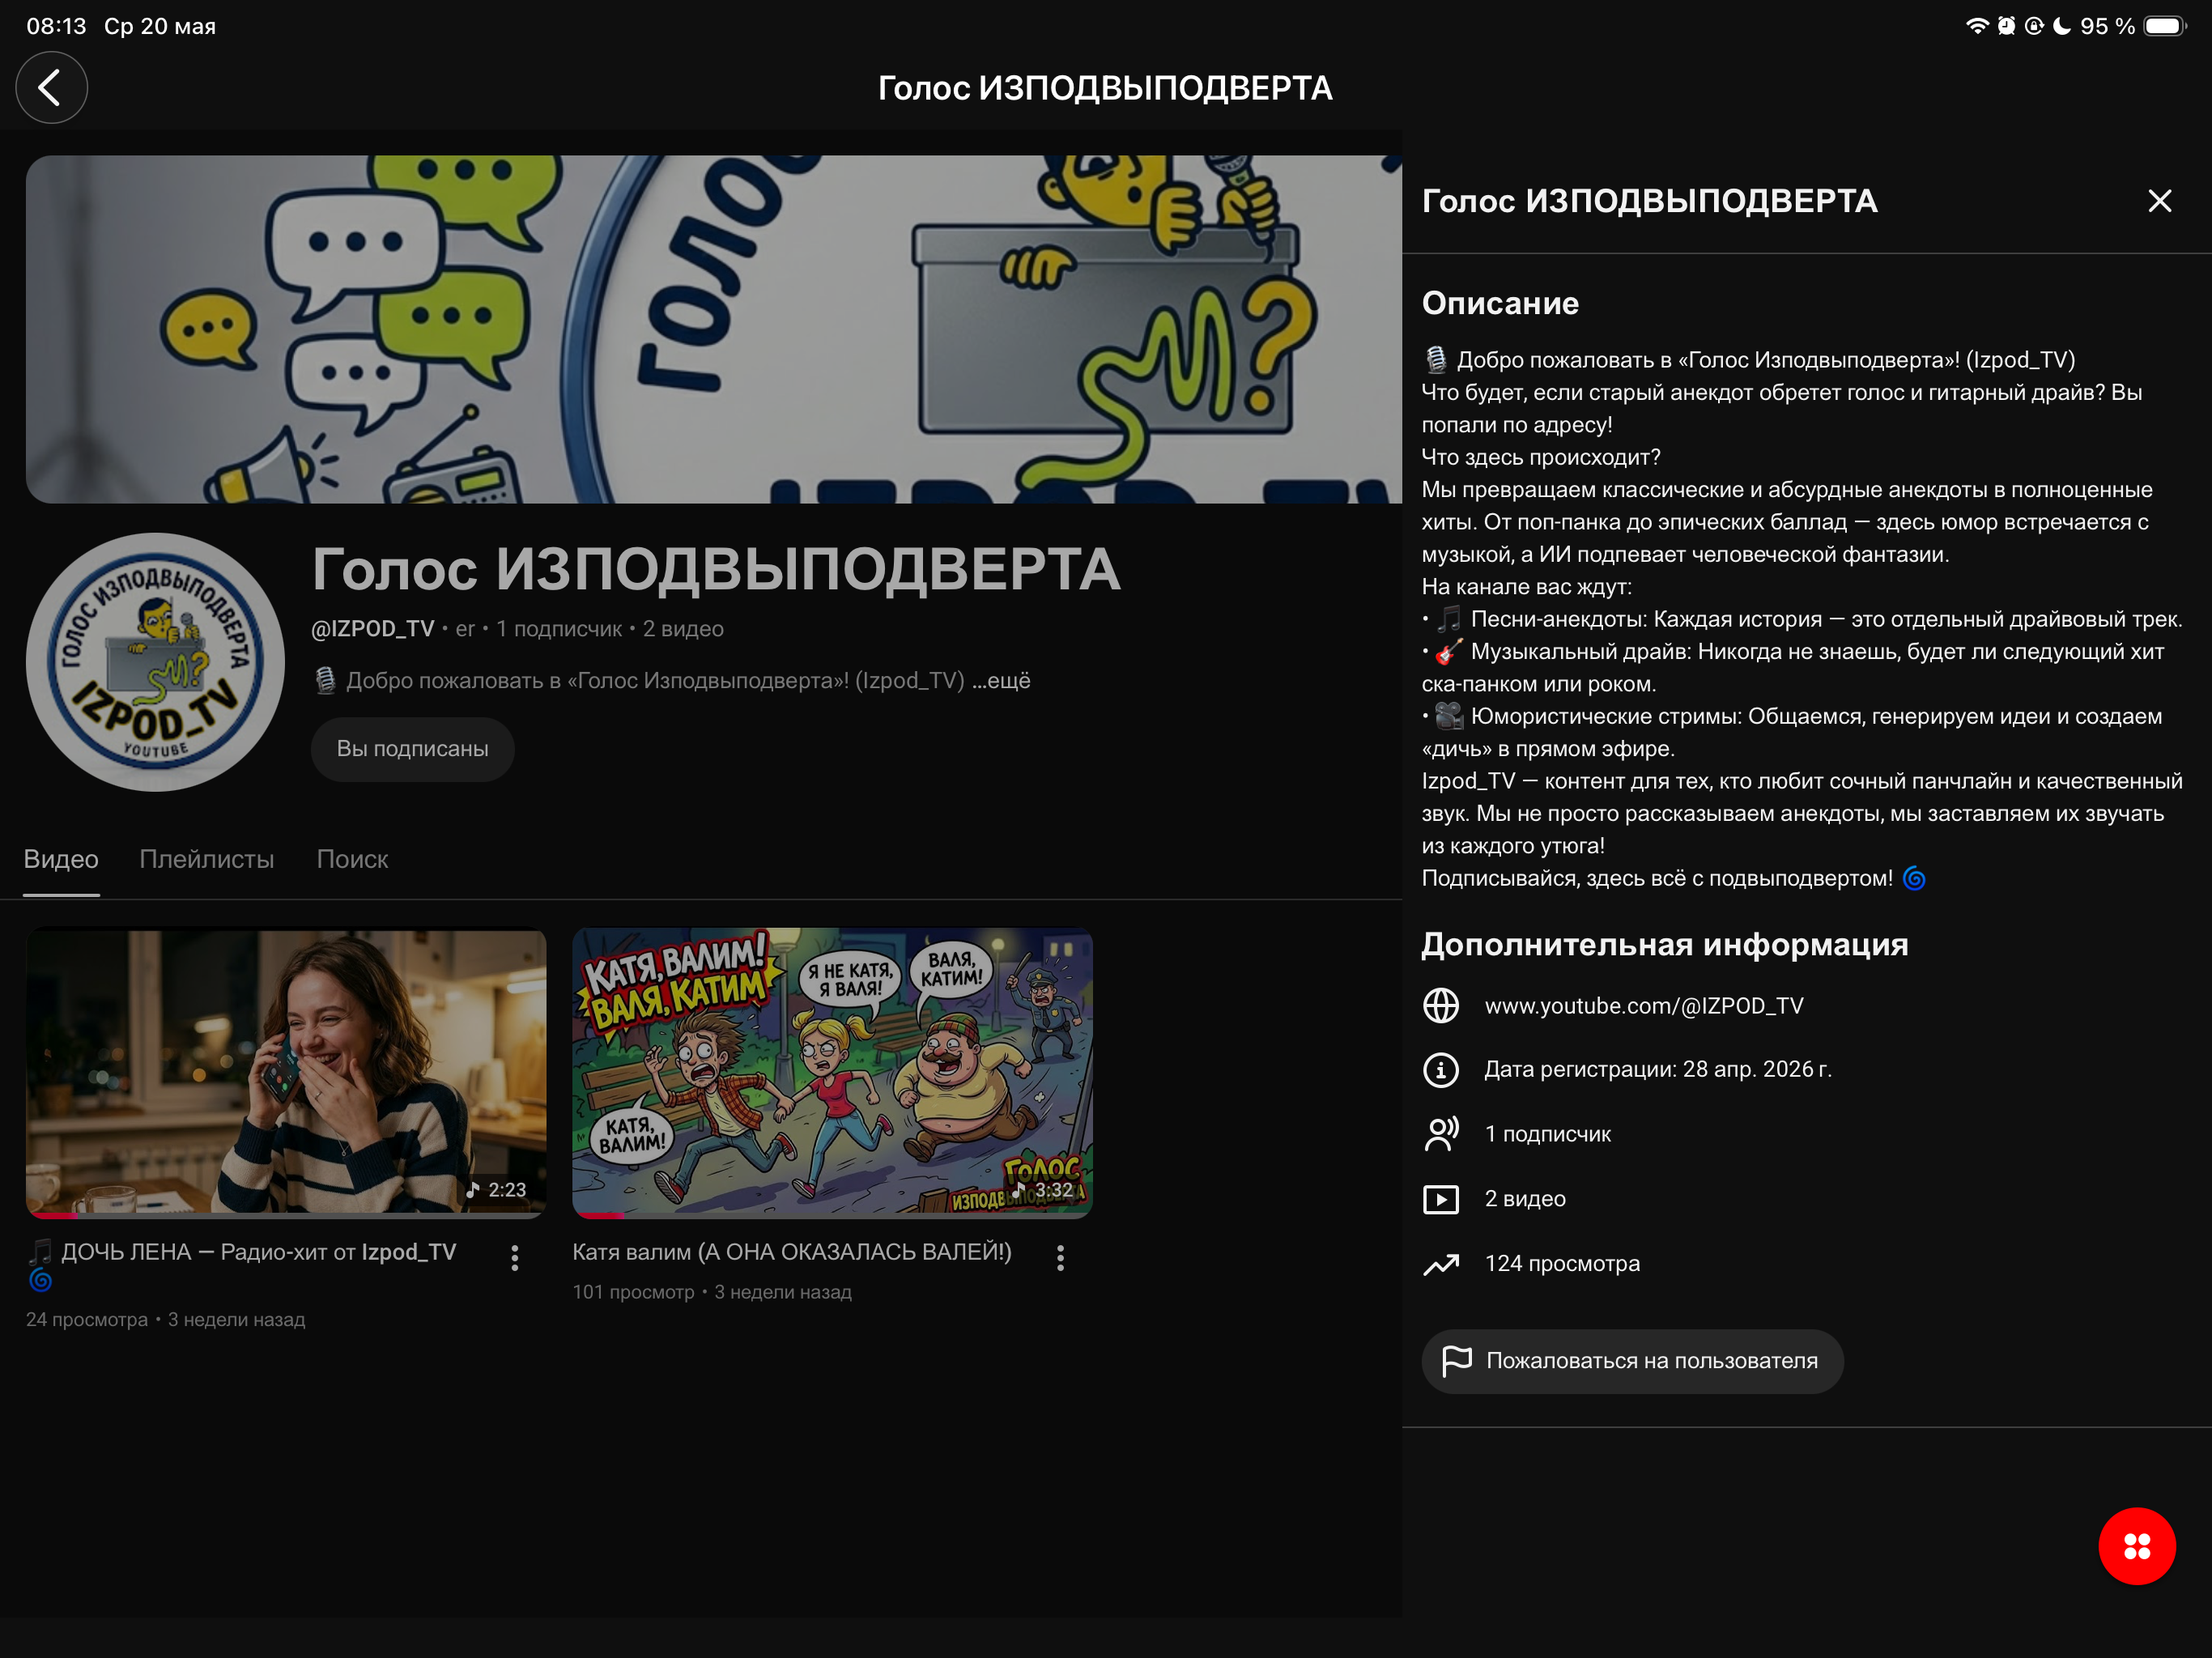Open the www.youtube.com/@IZPOD_TV link
The image size is (2212, 1658).
1644,1006
